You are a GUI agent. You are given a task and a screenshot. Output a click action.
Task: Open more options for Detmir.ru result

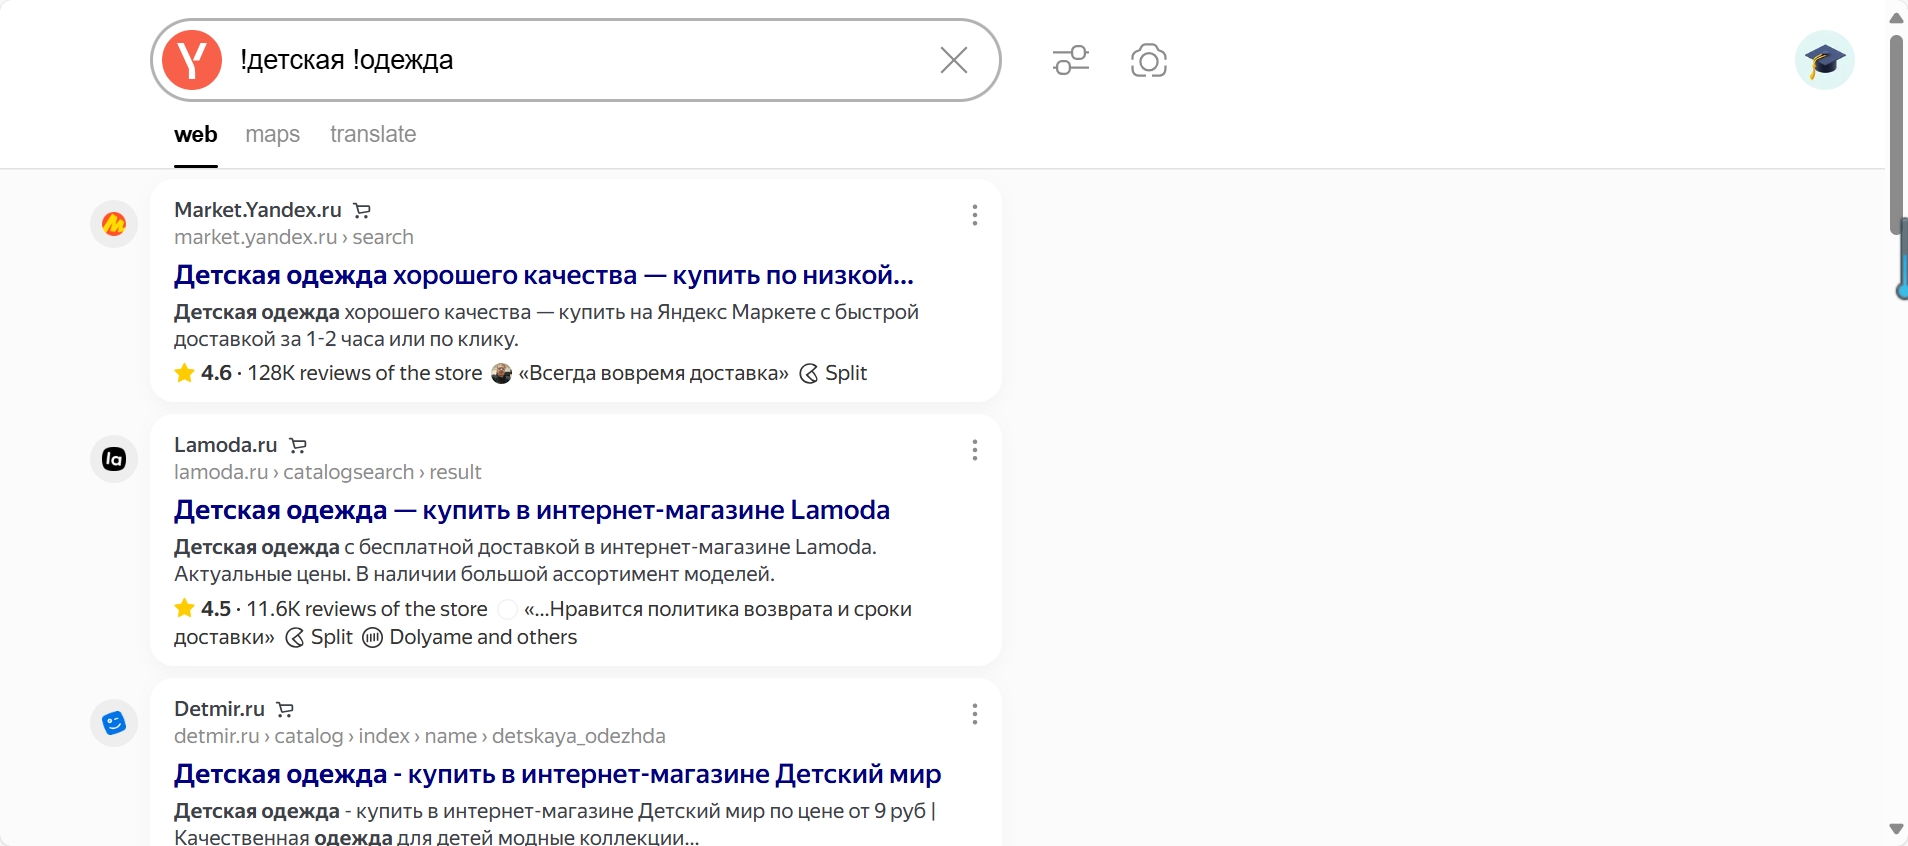coord(974,714)
